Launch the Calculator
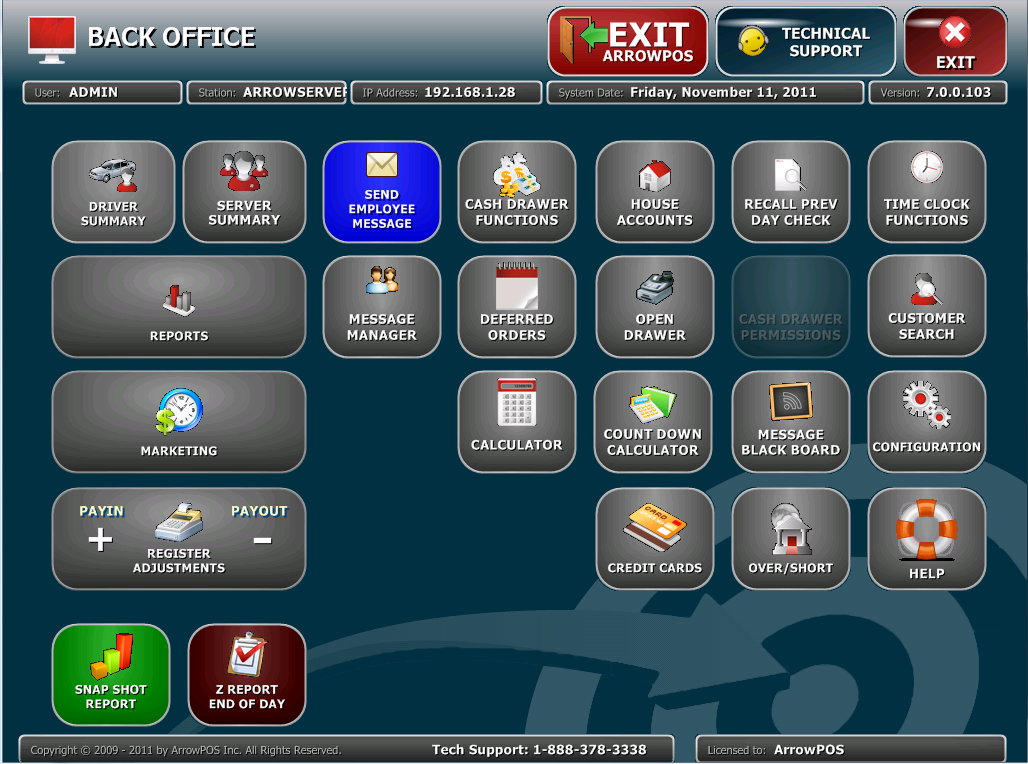This screenshot has height=764, width=1028. [x=517, y=421]
